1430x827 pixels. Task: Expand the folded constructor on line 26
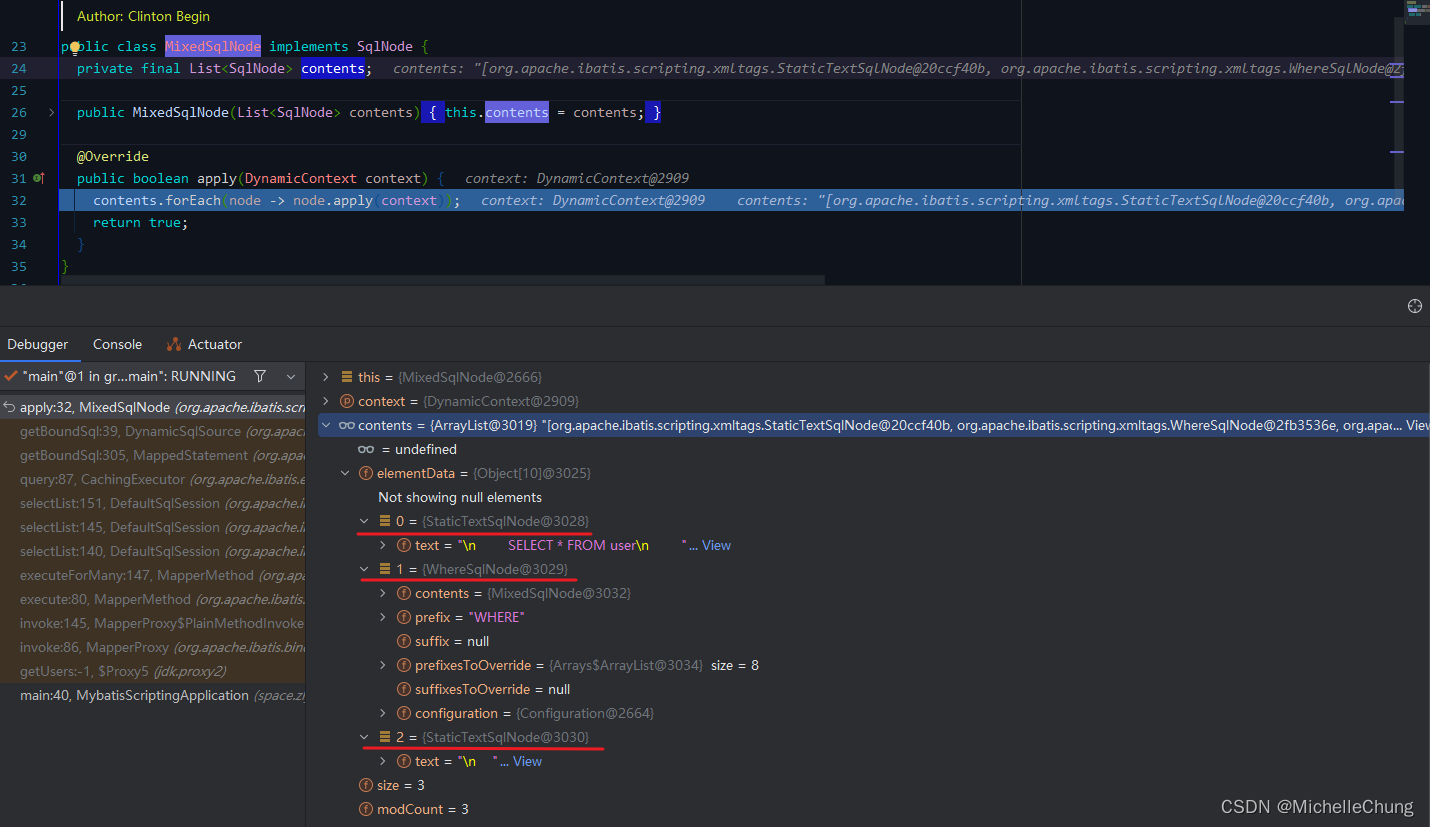[51, 112]
